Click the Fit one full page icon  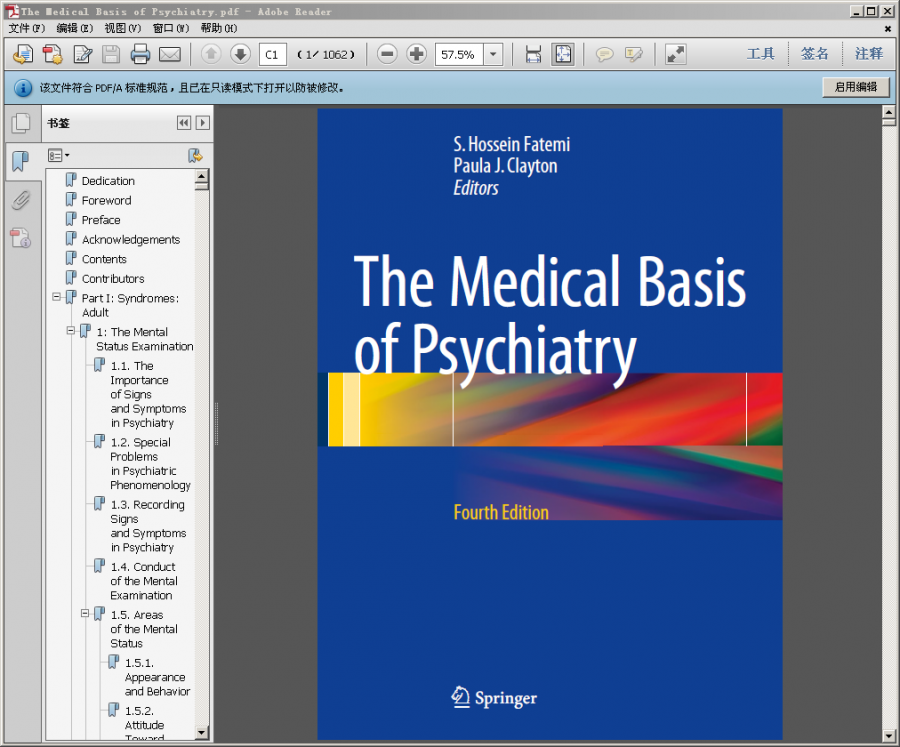pos(563,55)
